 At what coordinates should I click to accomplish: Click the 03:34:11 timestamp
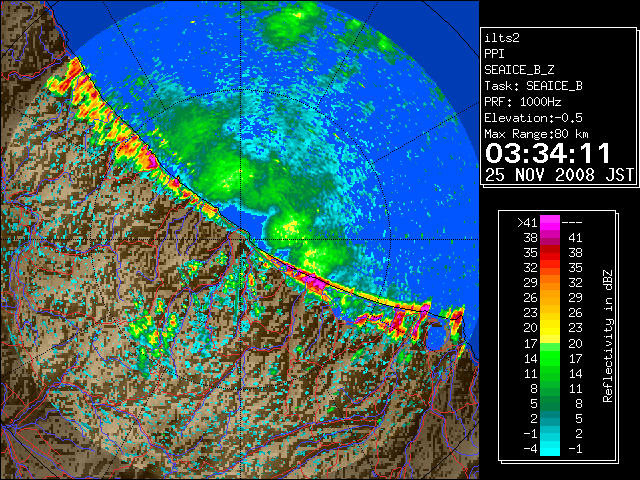coord(548,153)
